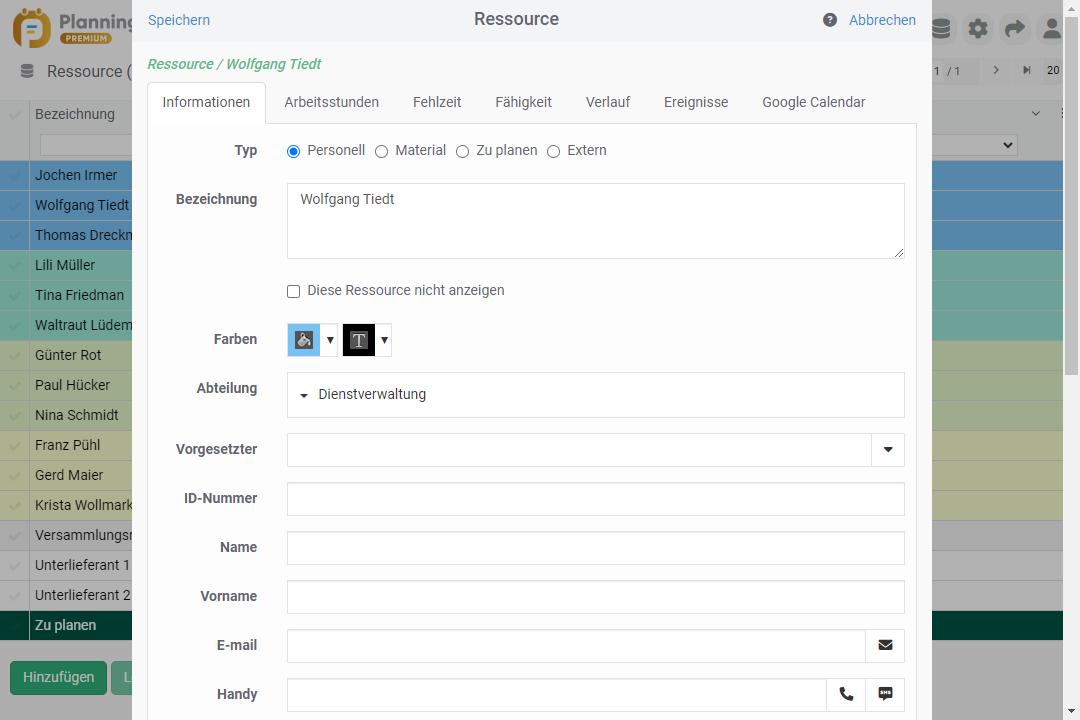This screenshot has width=1080, height=720.
Task: Click Abbrechen to cancel editing
Action: (x=882, y=20)
